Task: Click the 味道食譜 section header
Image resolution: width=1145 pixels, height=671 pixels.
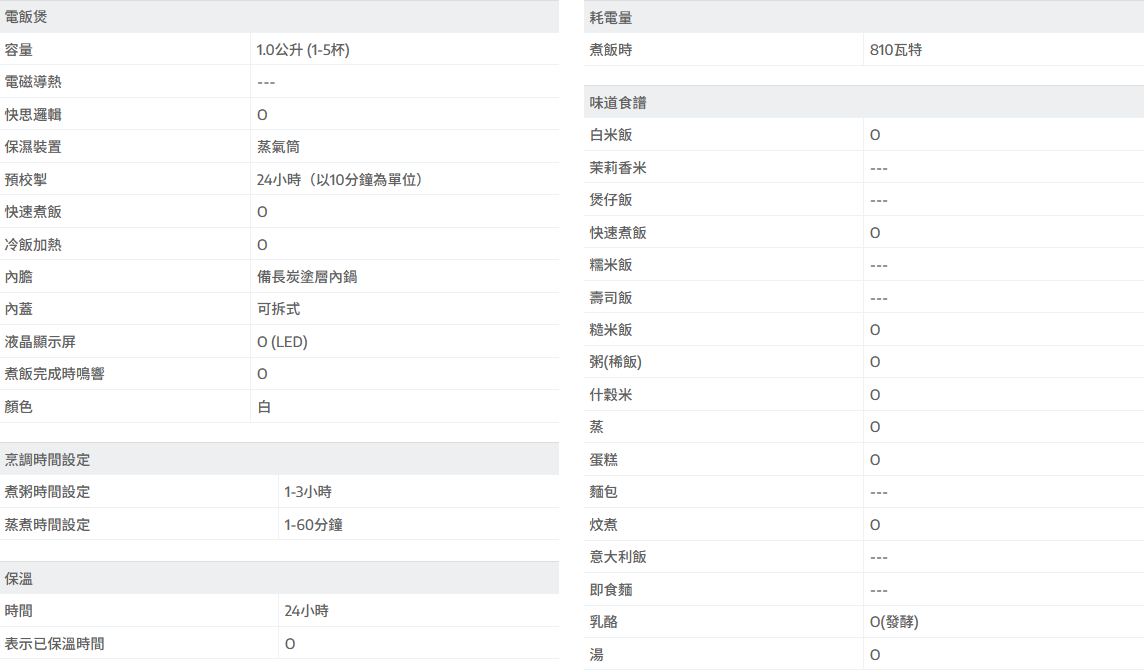Action: (x=618, y=103)
